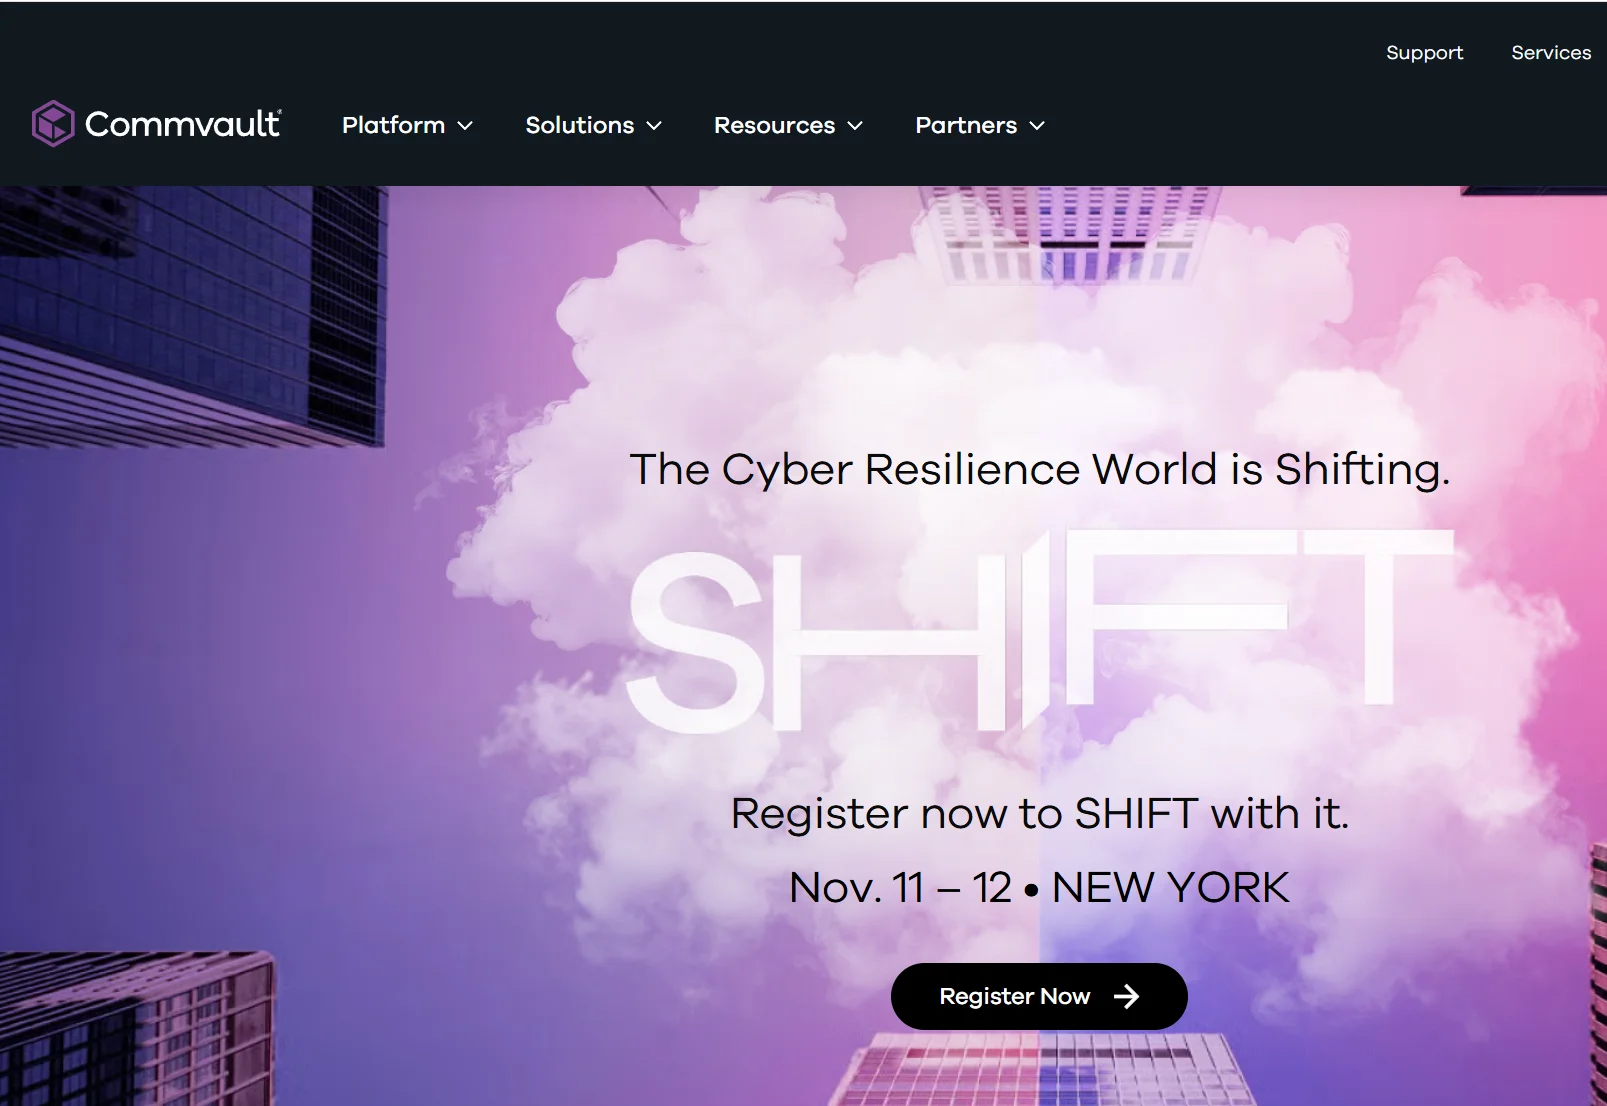Click the skyscraper image at top left
Screen dimensions: 1607x1106
[193, 315]
